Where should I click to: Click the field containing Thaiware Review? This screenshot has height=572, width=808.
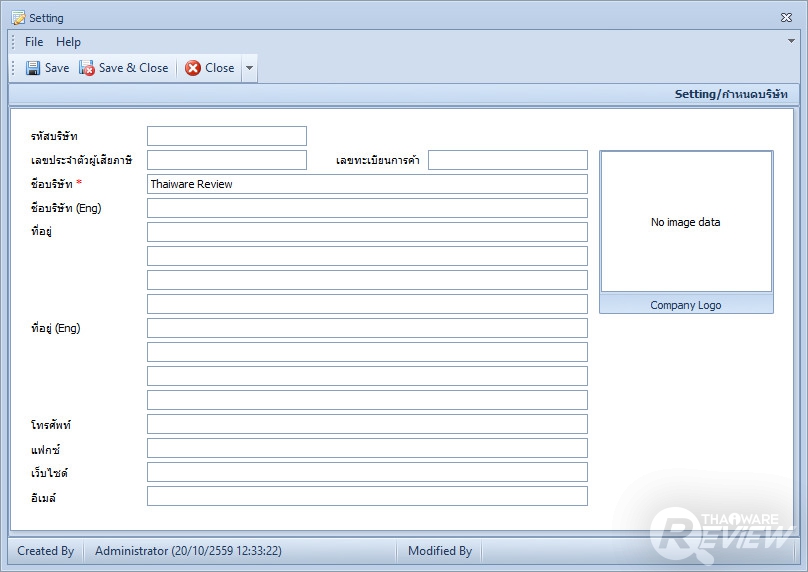pyautogui.click(x=367, y=184)
